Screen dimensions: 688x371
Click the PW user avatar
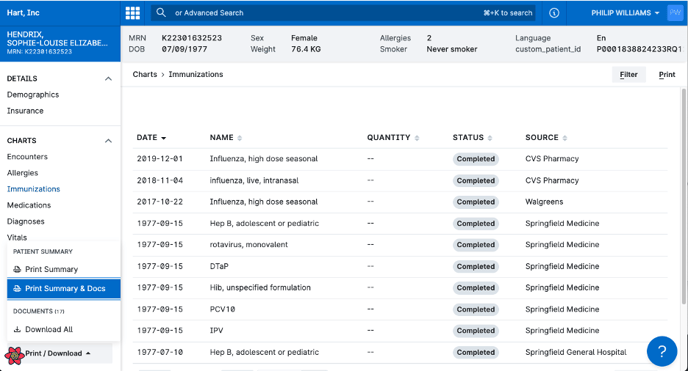pos(675,13)
